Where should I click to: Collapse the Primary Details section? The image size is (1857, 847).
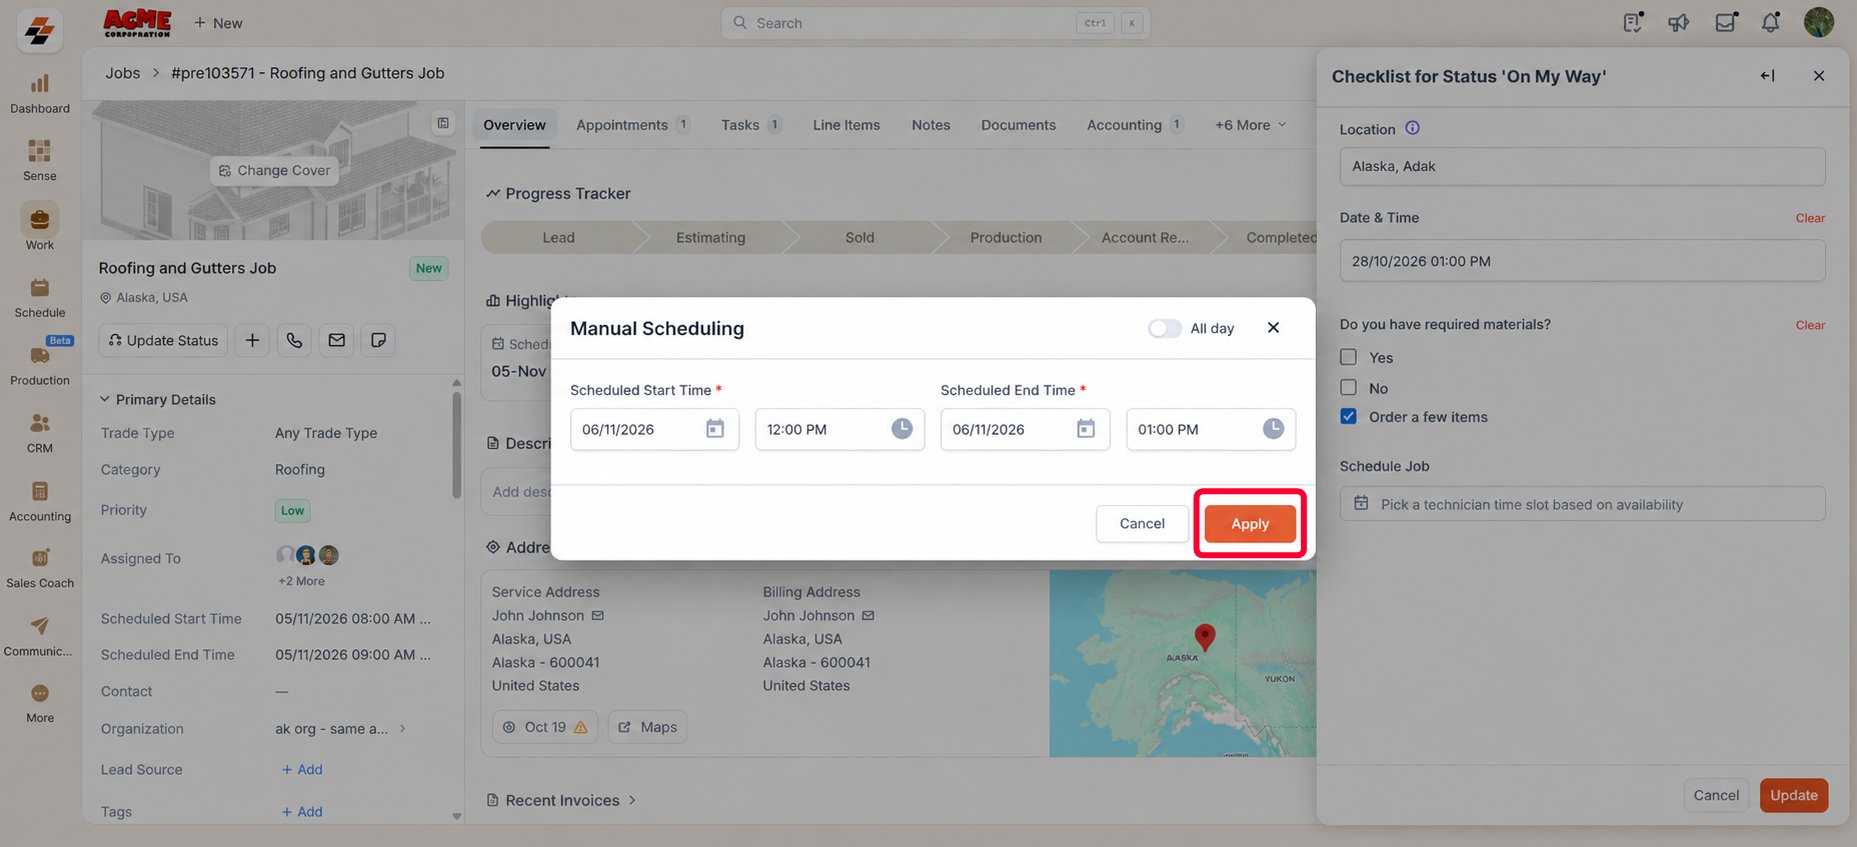click(x=104, y=399)
